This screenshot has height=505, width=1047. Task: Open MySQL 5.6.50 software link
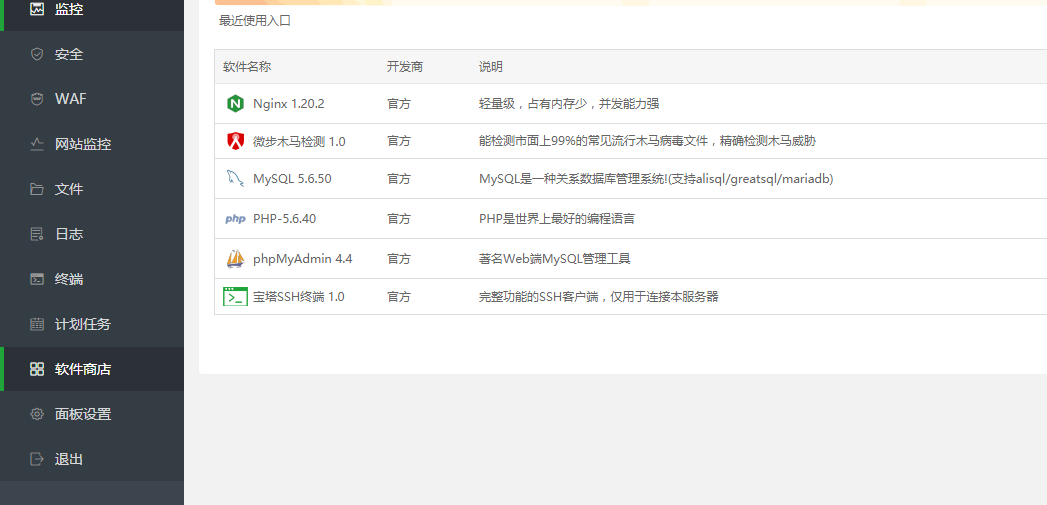pos(292,178)
